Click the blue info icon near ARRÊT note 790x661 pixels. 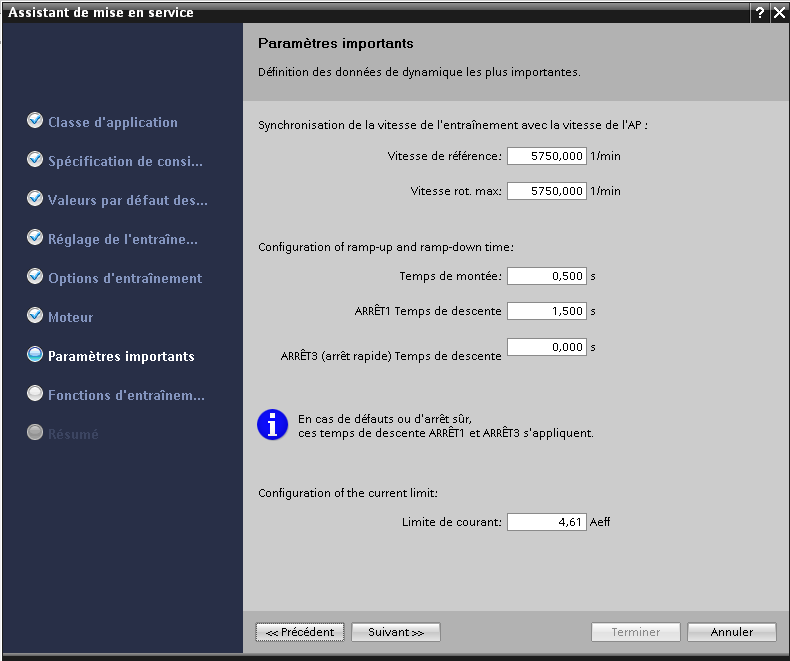pos(272,425)
